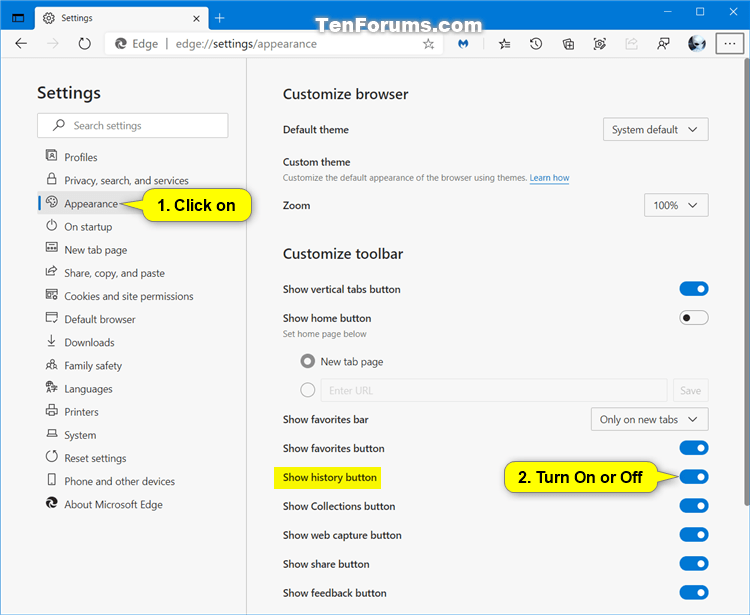Click the address bar URL

point(246,44)
